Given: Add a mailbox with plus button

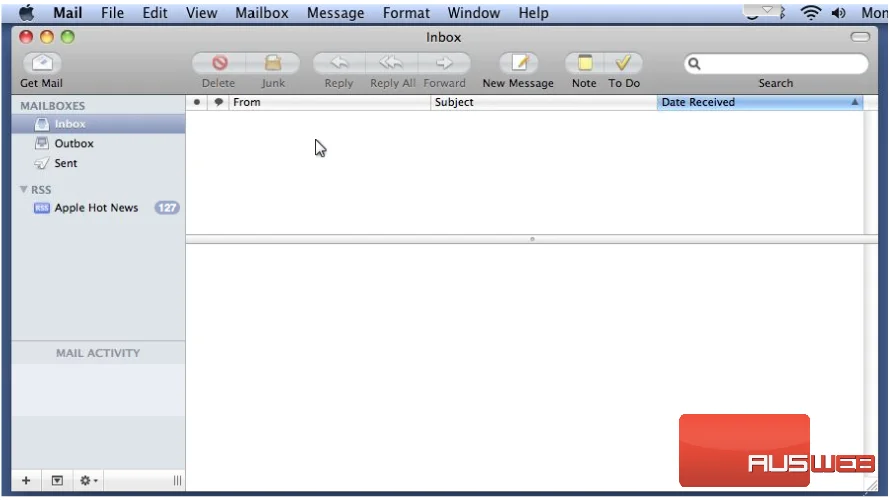Looking at the screenshot, I should 26,481.
